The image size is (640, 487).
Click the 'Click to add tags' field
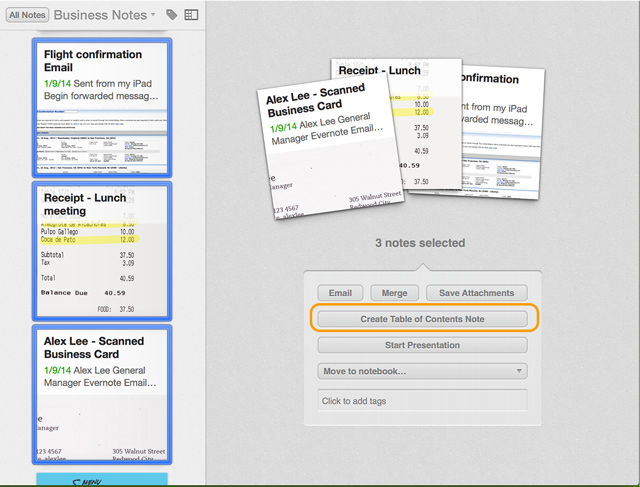pos(422,400)
